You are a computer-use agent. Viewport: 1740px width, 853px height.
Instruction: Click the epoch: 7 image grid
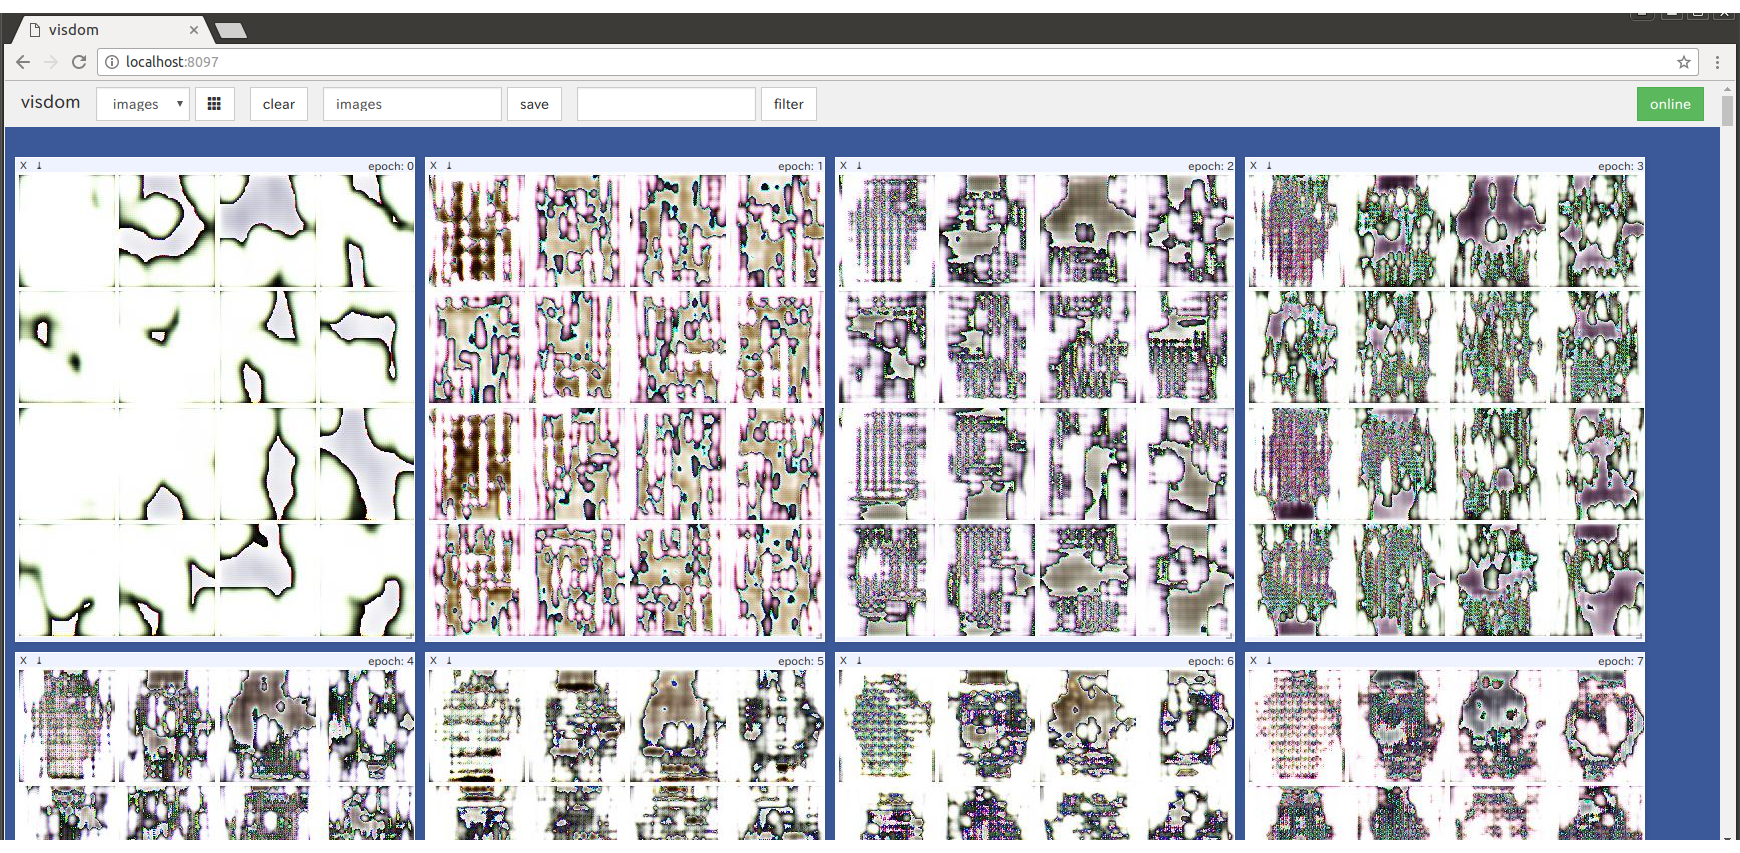pos(1445,754)
